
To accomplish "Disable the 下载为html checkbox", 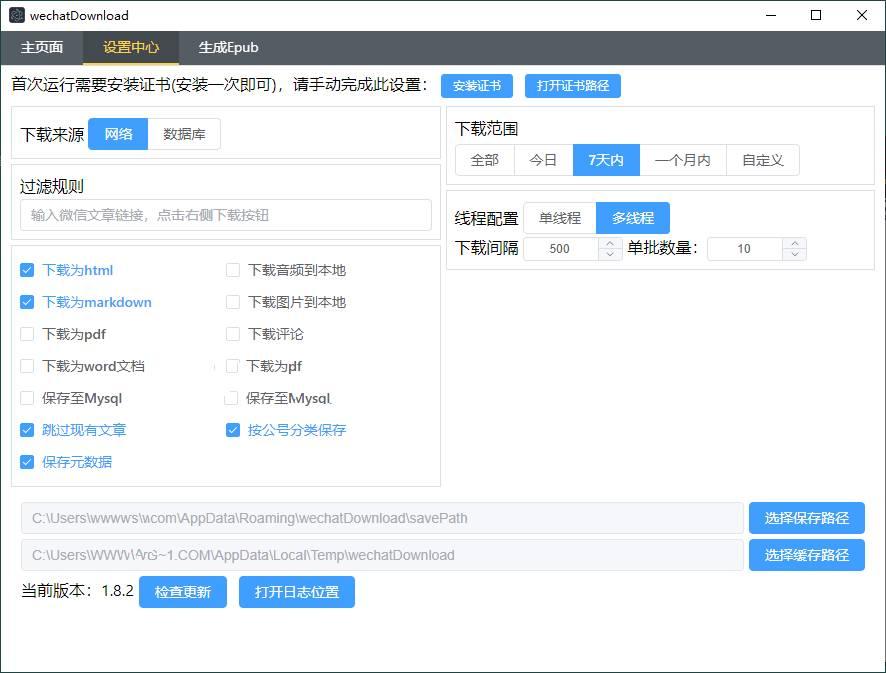I will [26, 270].
